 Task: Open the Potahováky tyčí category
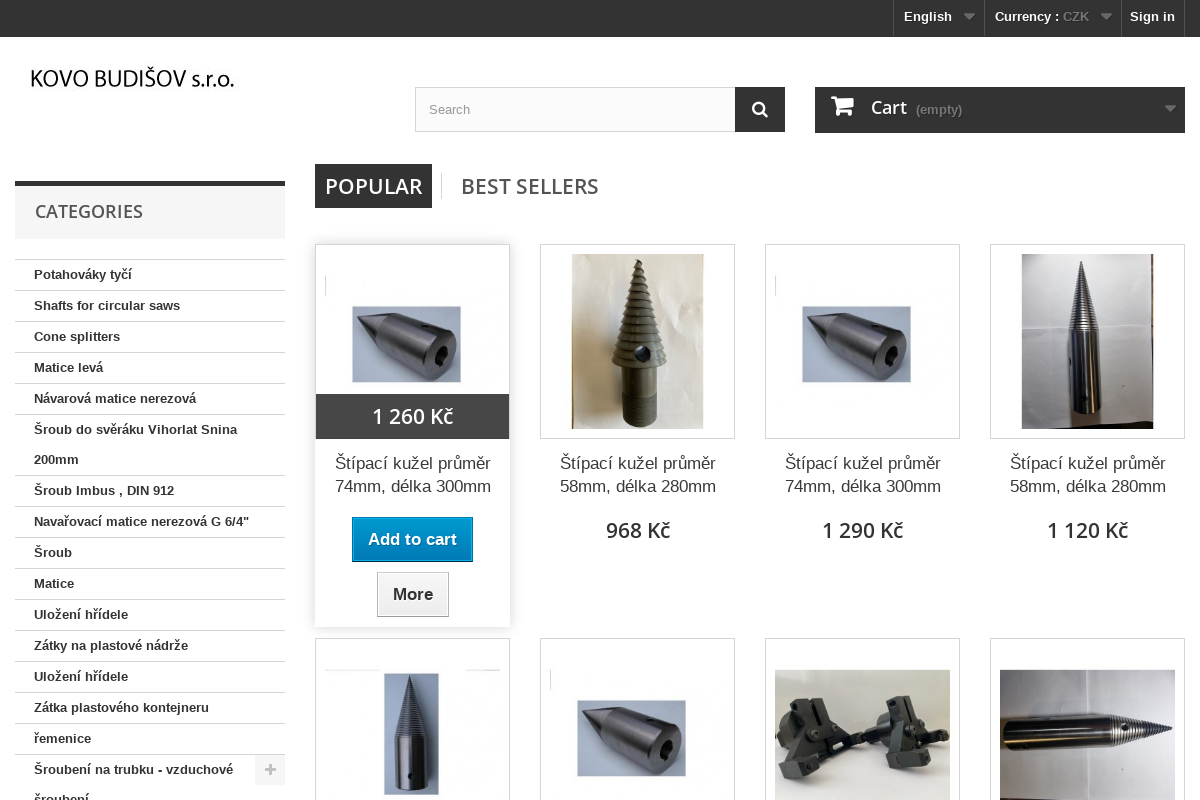tap(83, 275)
